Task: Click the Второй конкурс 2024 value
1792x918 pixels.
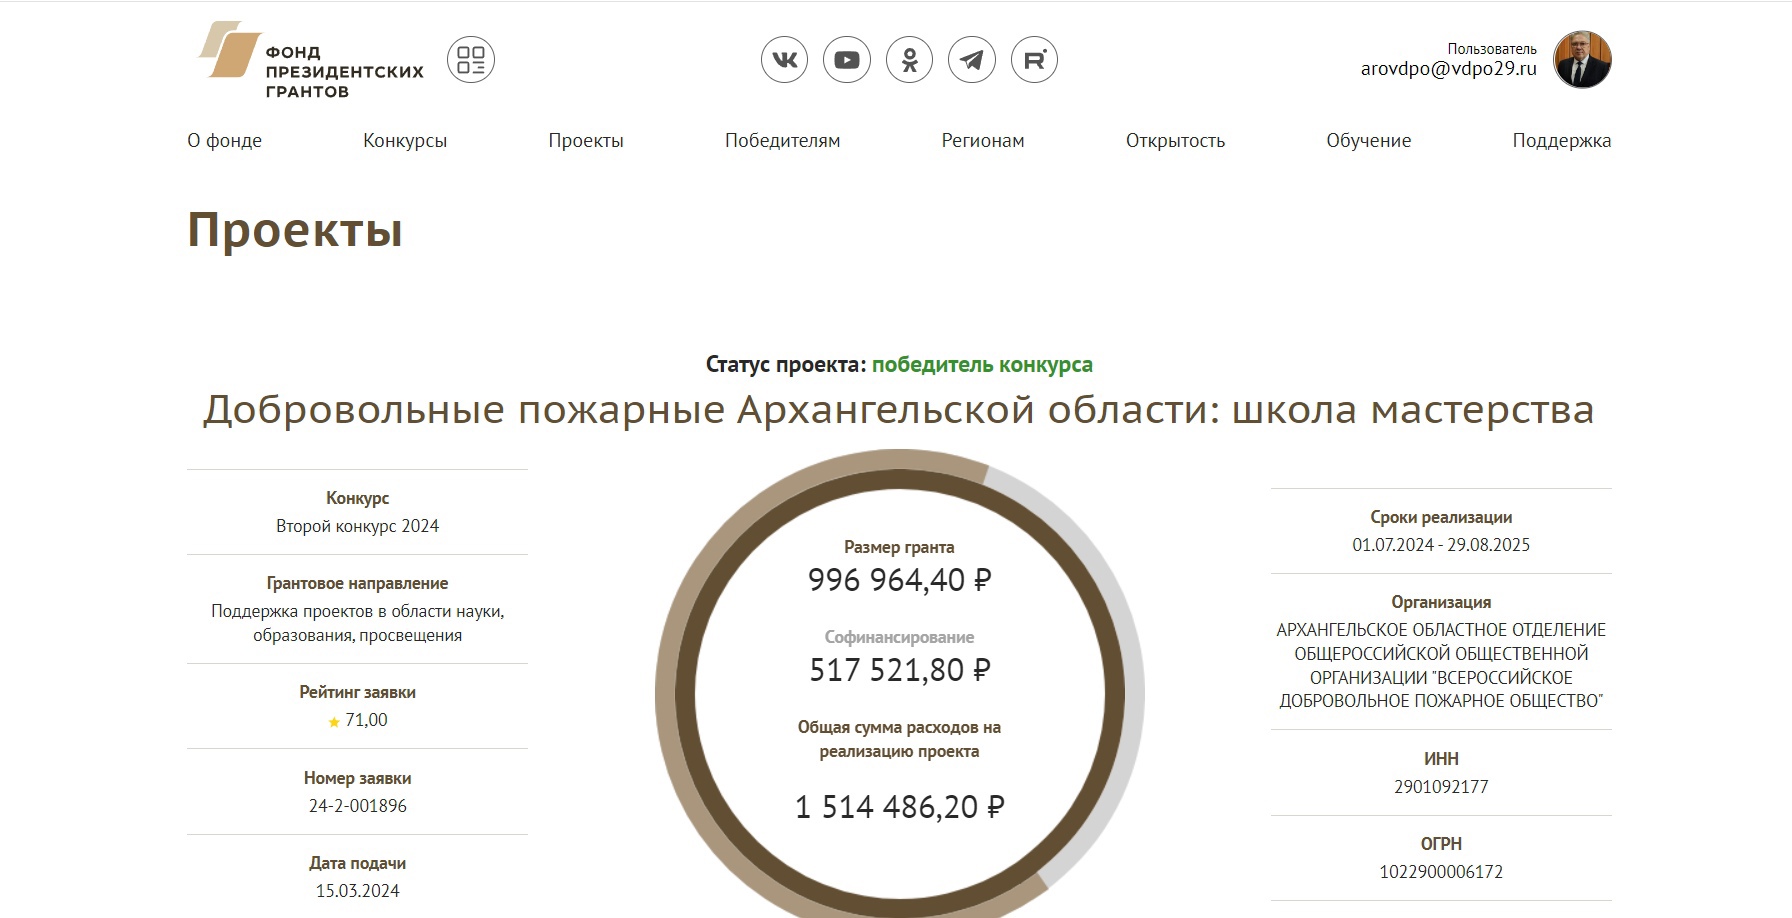Action: pyautogui.click(x=357, y=526)
